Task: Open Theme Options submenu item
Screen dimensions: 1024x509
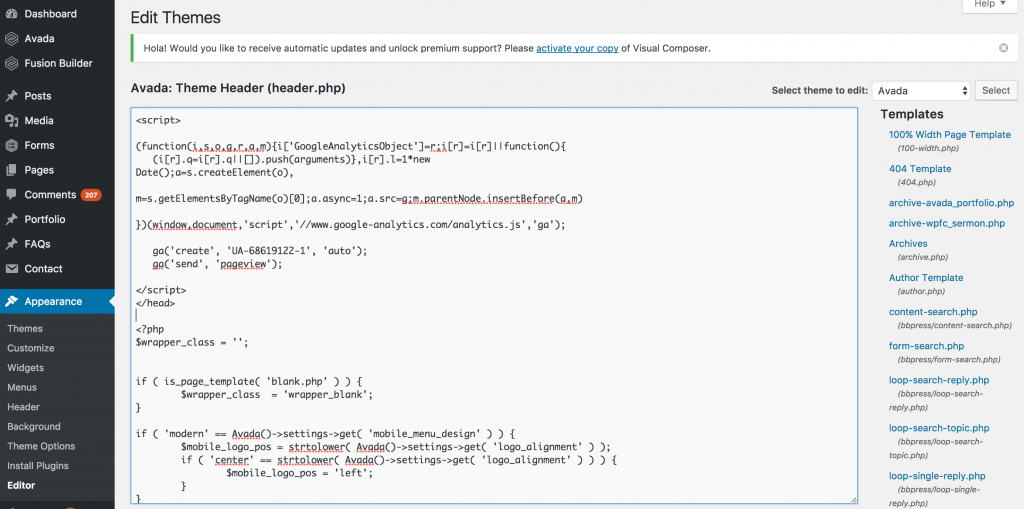Action: [41, 446]
